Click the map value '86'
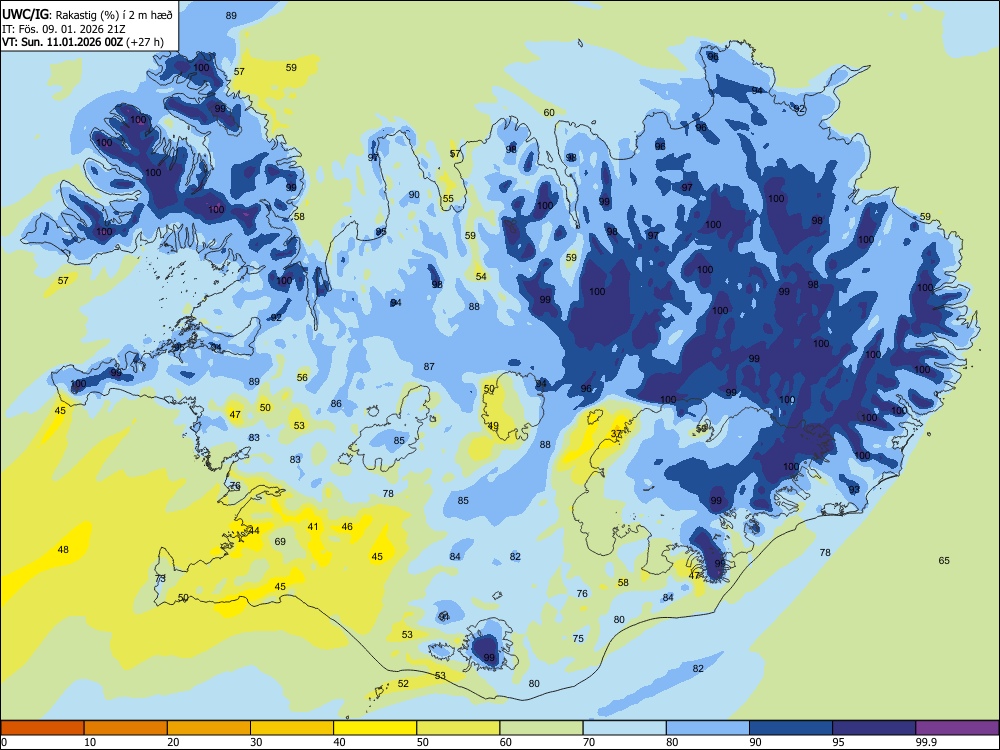Image resolution: width=1000 pixels, height=750 pixels. point(336,404)
